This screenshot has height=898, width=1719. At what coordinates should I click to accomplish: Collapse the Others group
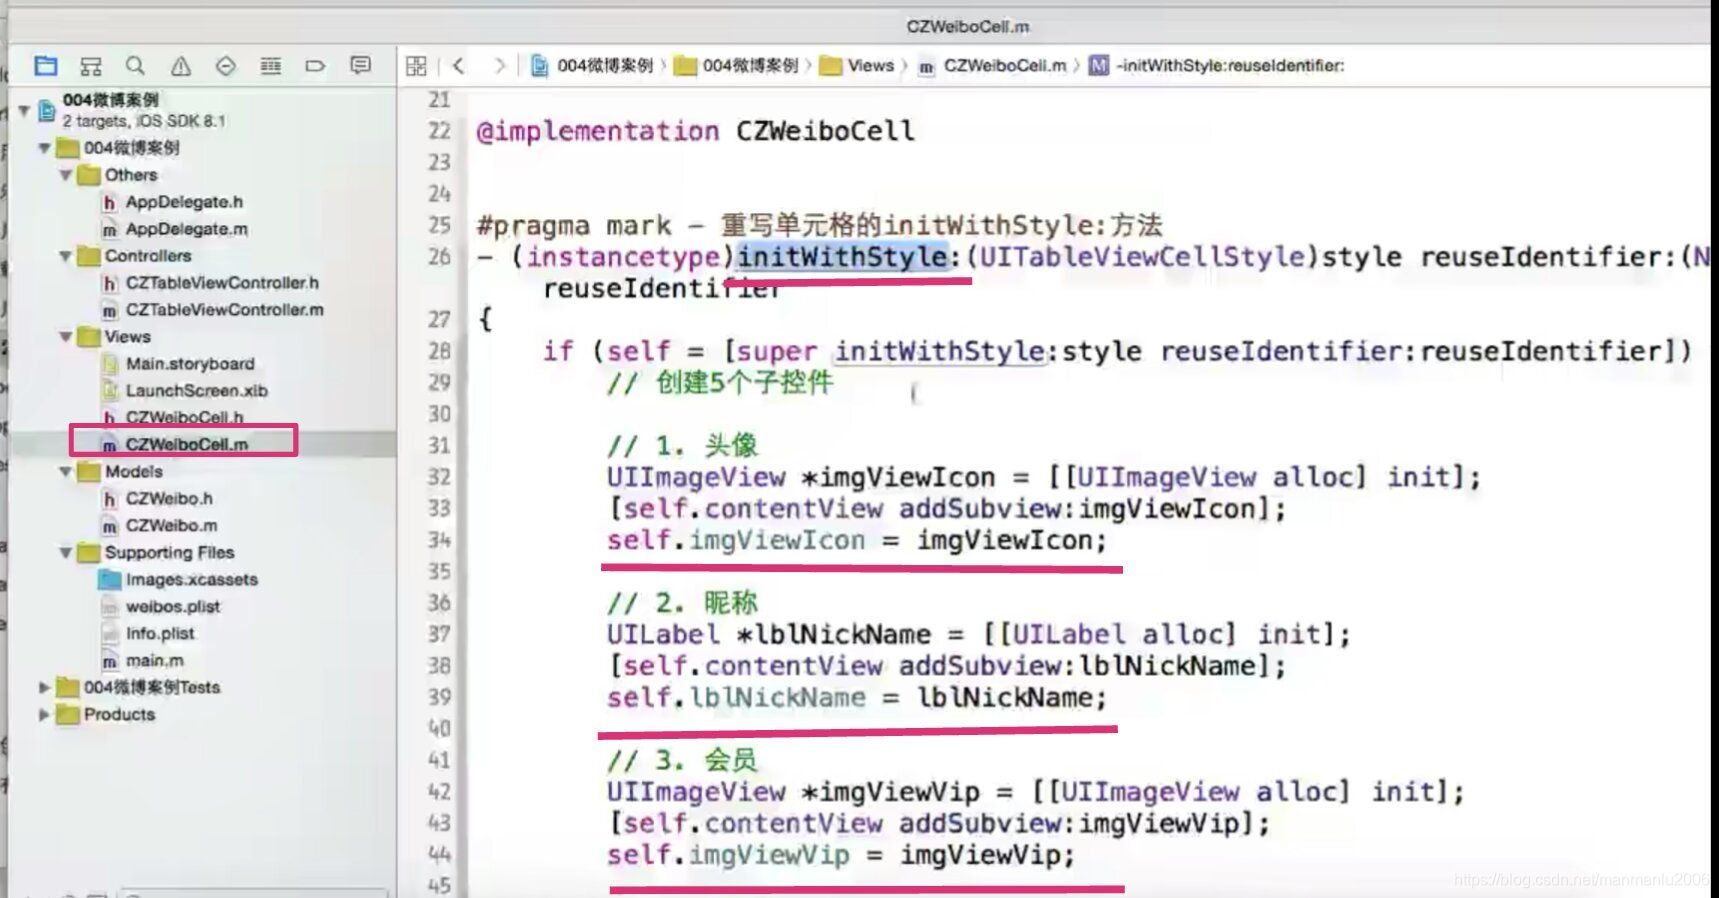(65, 175)
